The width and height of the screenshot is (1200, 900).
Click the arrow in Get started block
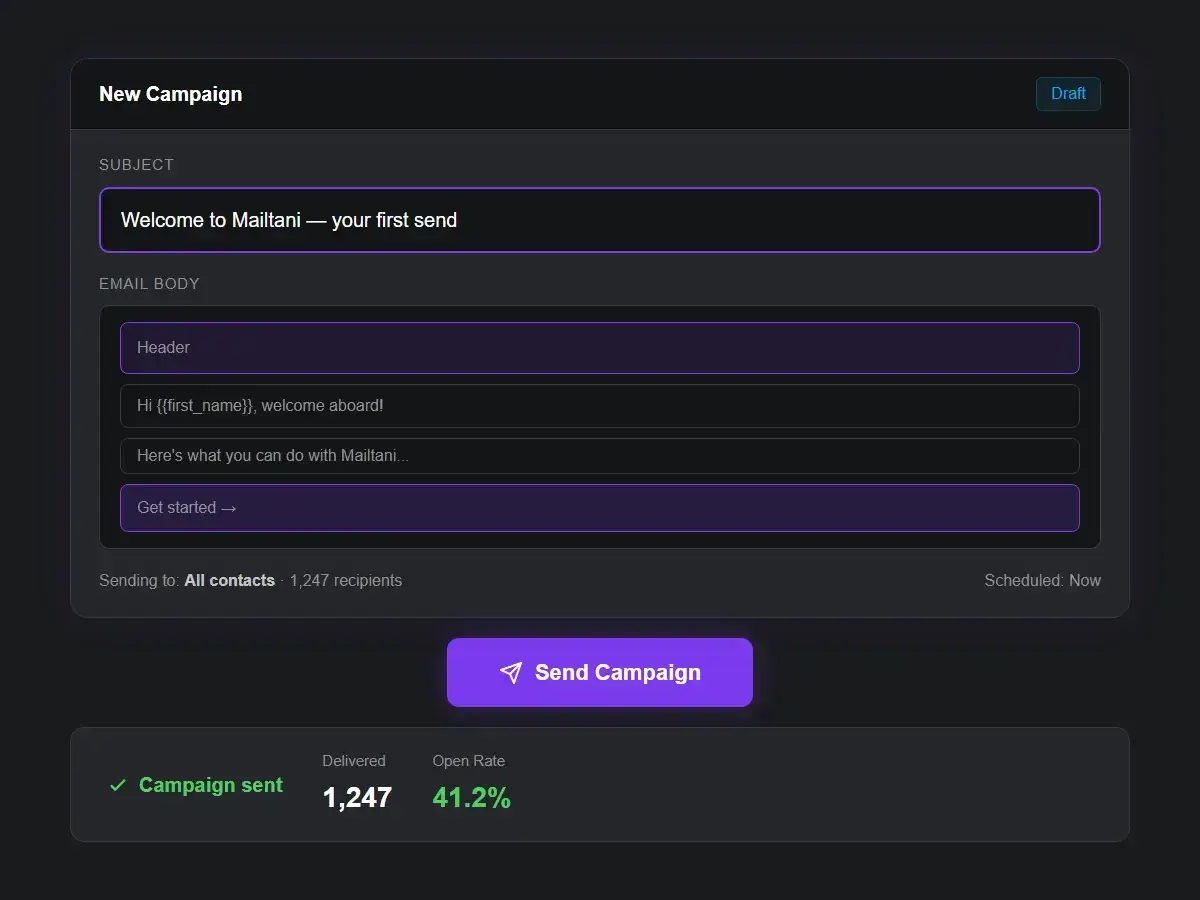229,508
